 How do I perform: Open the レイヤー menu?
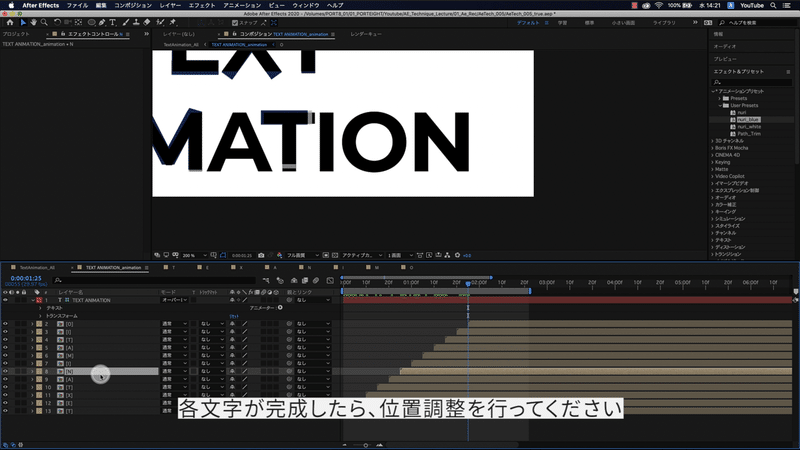tap(170, 5)
